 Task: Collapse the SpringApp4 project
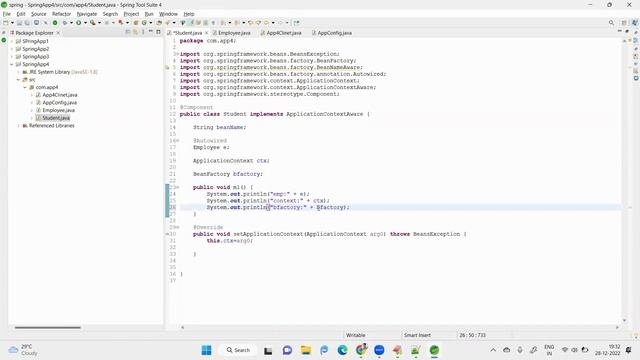point(12,64)
